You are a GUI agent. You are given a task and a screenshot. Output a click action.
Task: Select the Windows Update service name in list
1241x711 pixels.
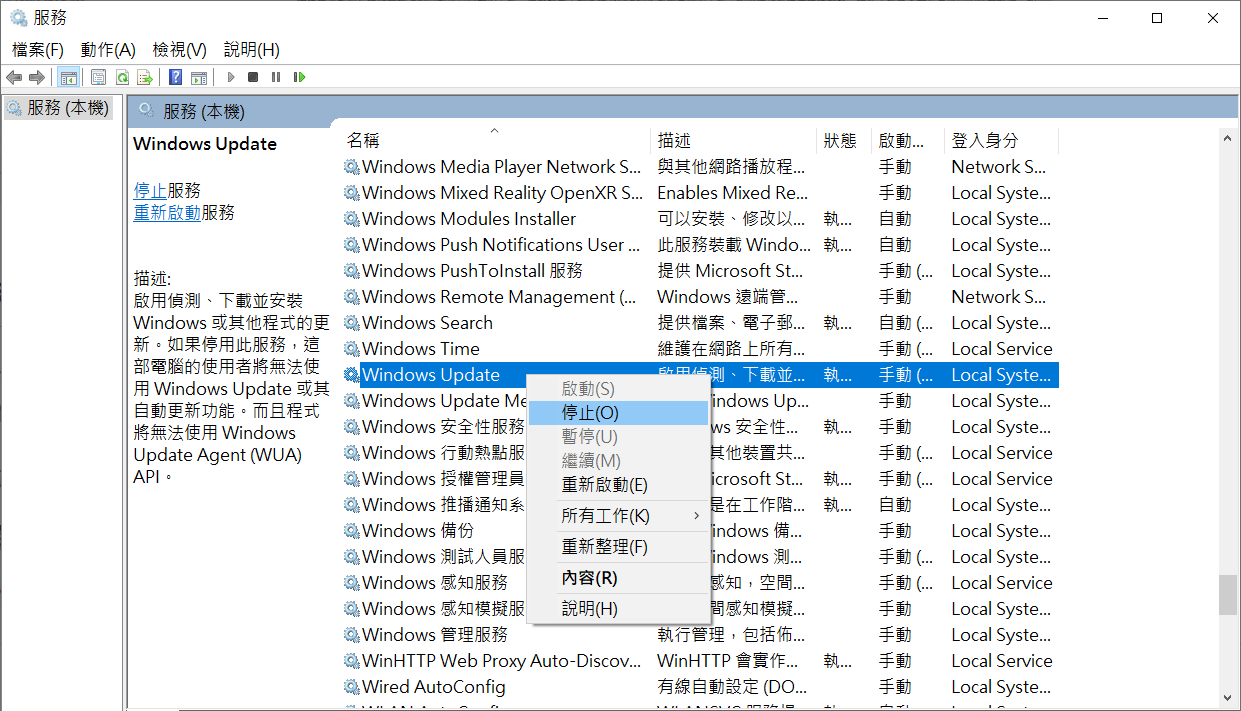pyautogui.click(x=431, y=375)
